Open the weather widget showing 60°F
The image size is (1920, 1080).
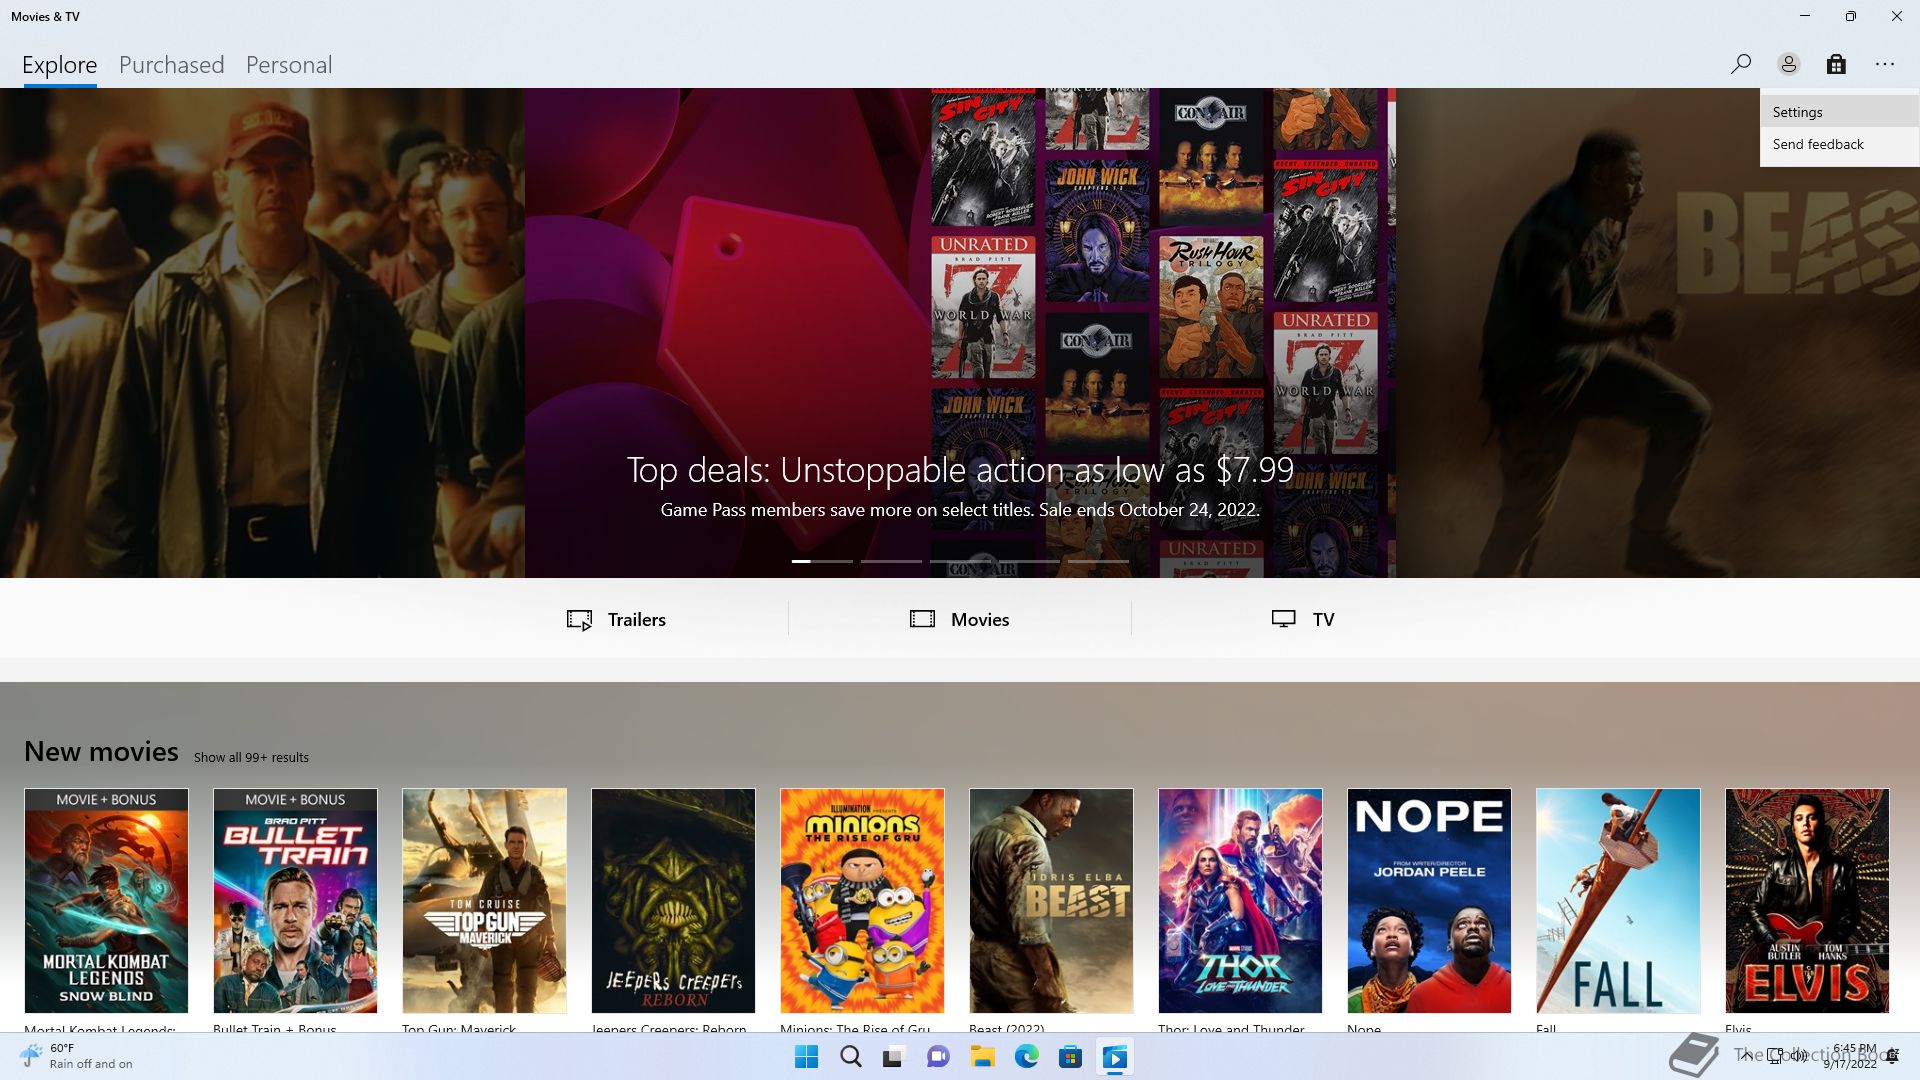pos(76,1056)
